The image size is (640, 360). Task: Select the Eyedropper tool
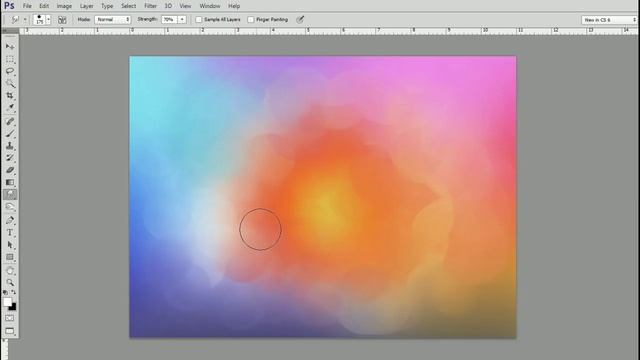(10, 107)
